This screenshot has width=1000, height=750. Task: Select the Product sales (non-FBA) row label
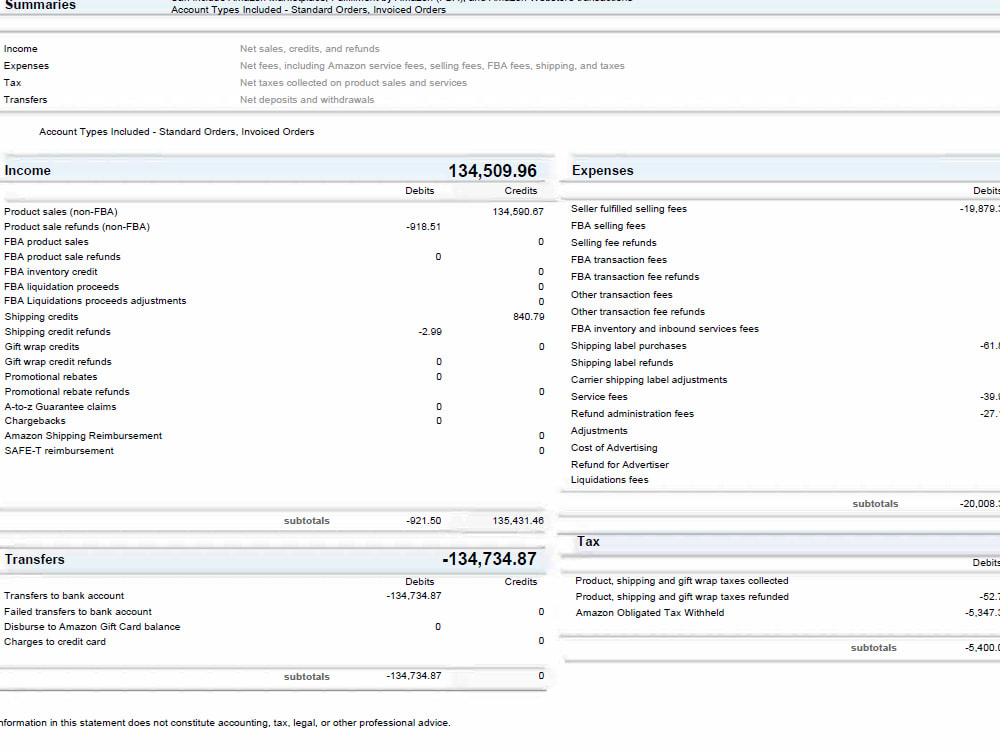coord(61,212)
